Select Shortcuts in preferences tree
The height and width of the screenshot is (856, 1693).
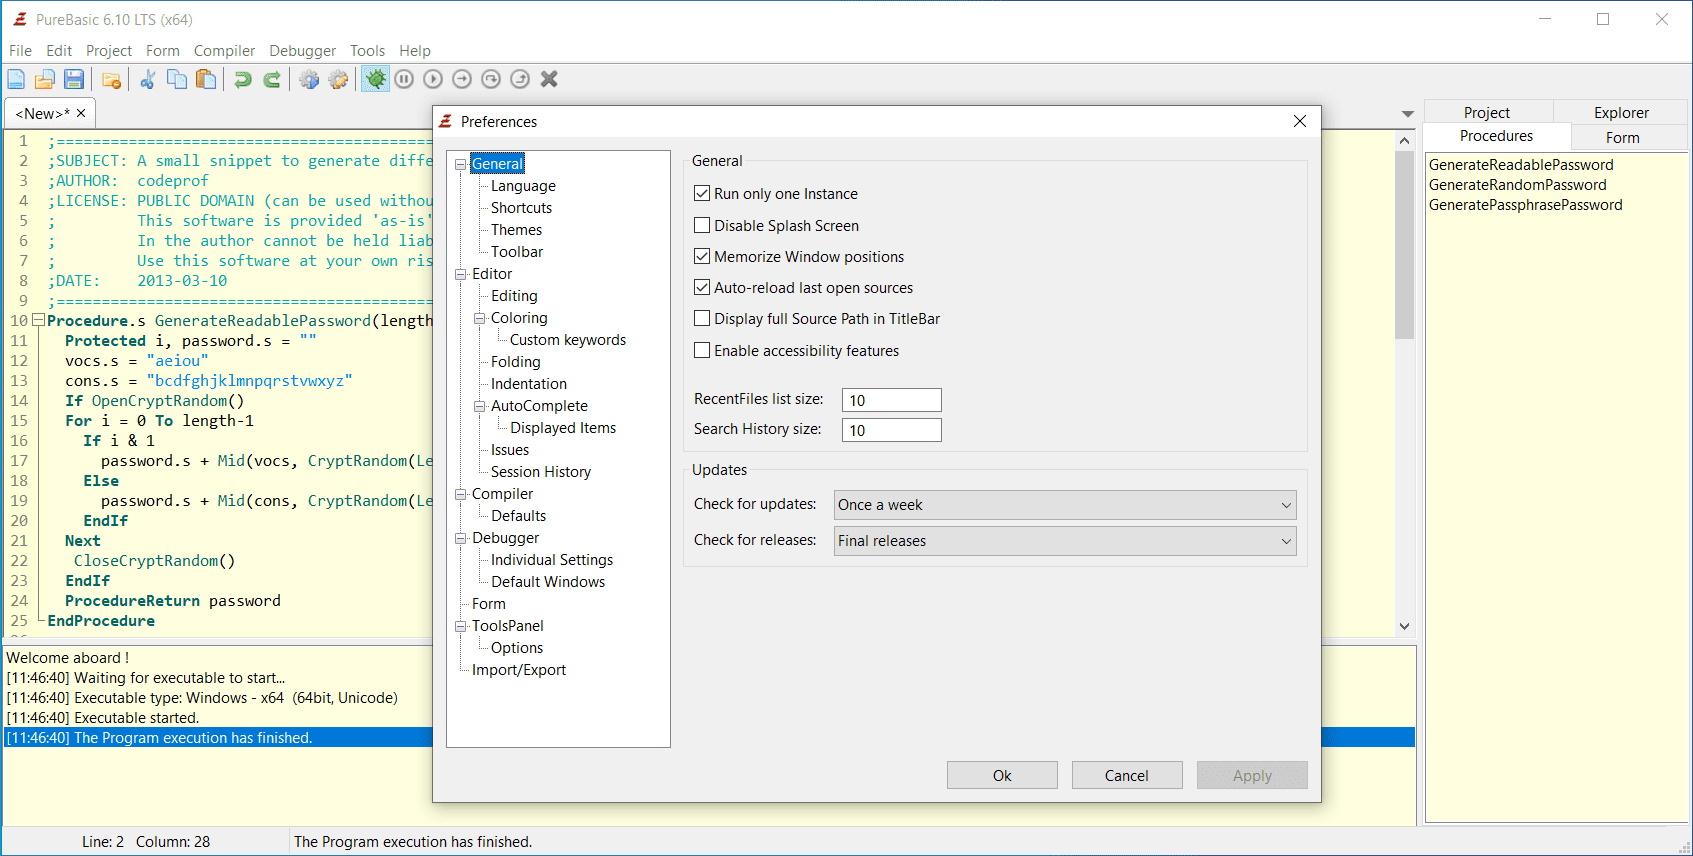pos(521,208)
